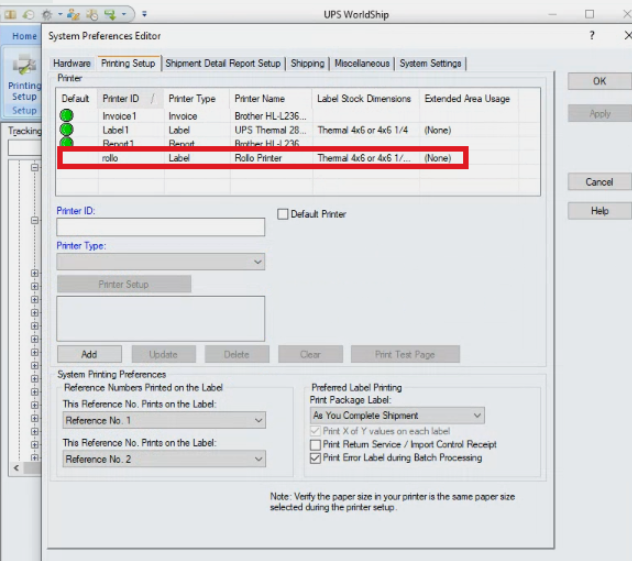The image size is (632, 561).
Task: Click the question mark help icon in the title bar
Action: pos(592,35)
